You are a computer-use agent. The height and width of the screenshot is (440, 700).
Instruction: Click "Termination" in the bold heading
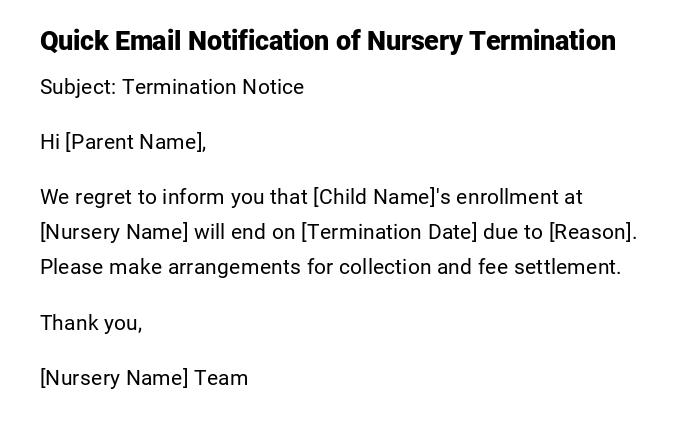543,41
